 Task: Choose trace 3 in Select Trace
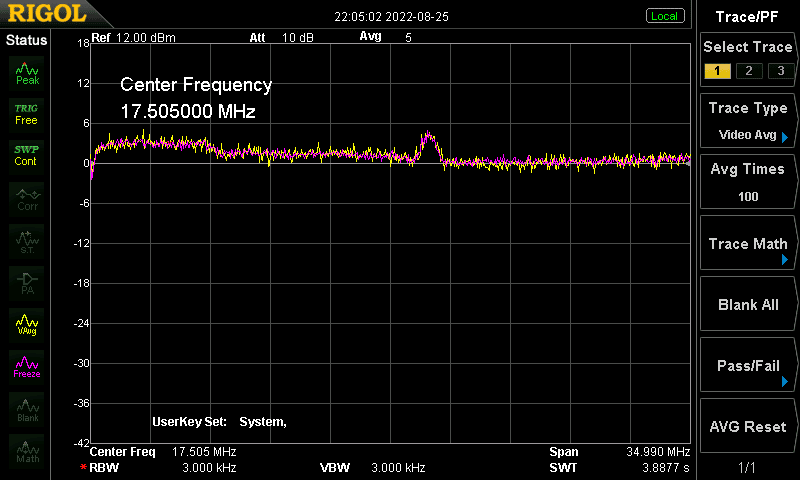[x=781, y=71]
